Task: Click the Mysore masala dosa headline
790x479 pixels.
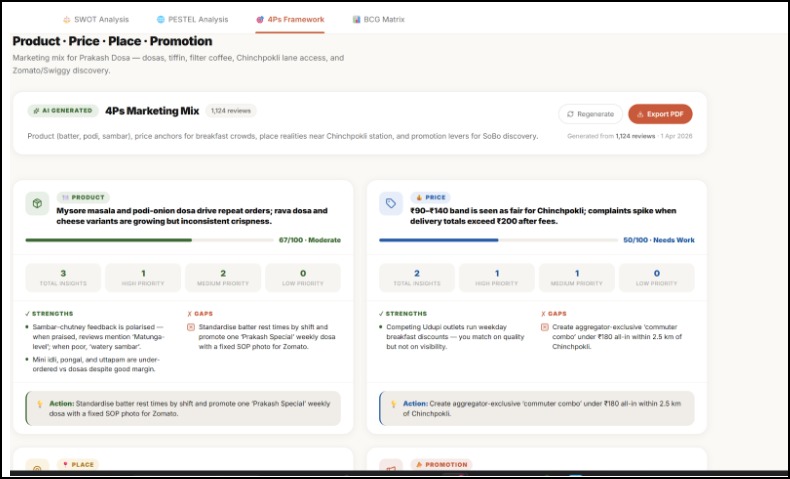Action: (x=192, y=216)
